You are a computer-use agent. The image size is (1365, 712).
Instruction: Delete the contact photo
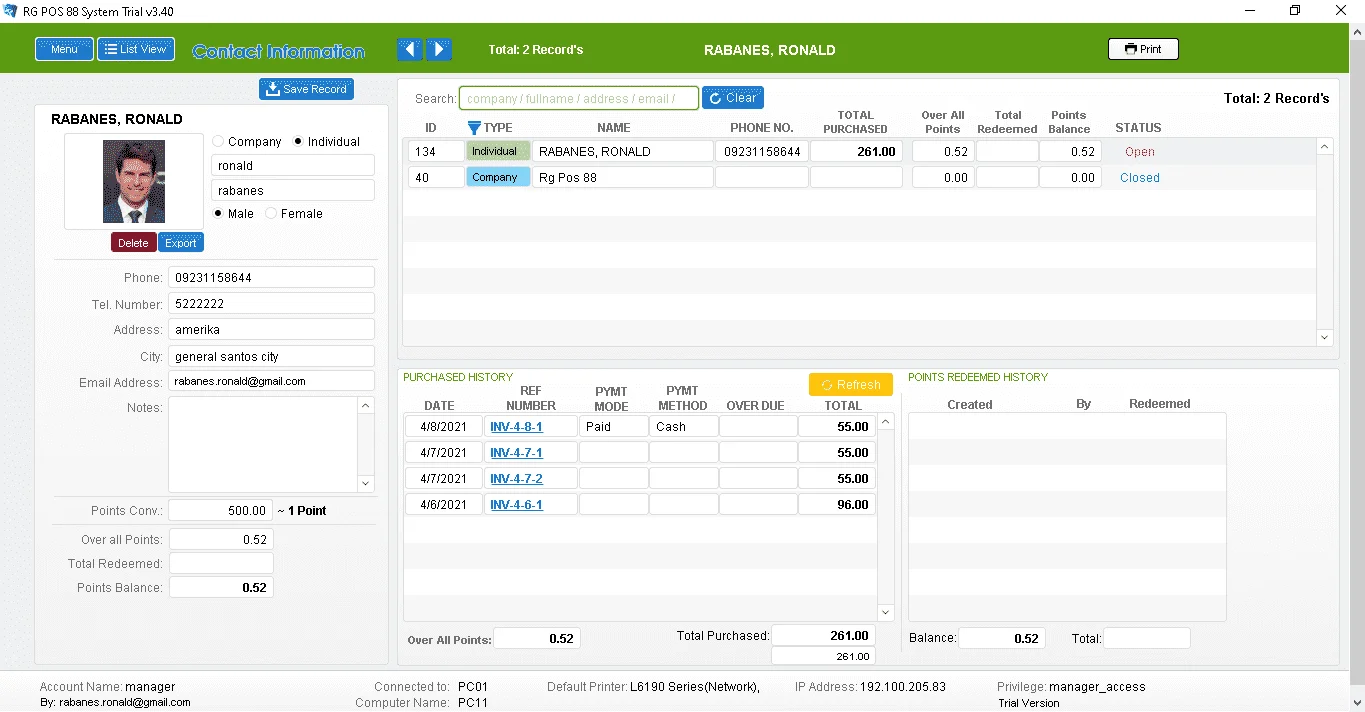tap(133, 243)
